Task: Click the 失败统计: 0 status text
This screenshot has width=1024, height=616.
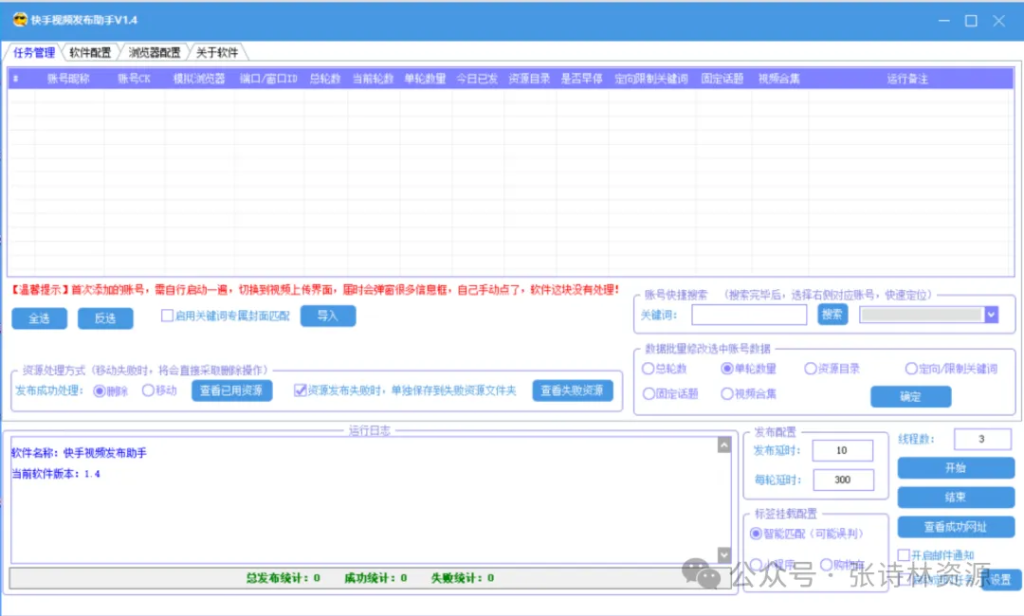Action: coord(462,578)
